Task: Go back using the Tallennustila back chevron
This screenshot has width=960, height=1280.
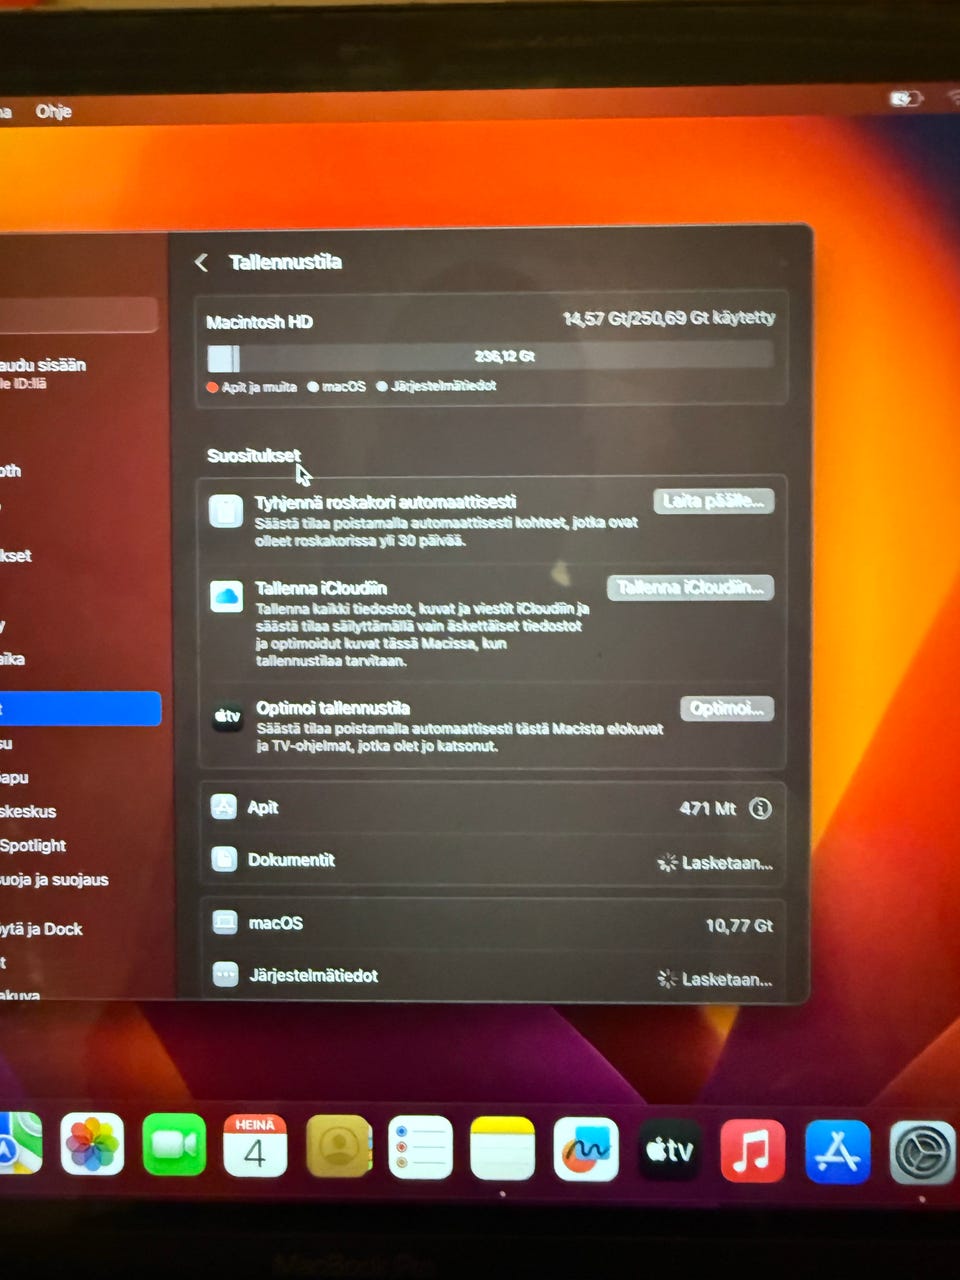Action: tap(201, 262)
